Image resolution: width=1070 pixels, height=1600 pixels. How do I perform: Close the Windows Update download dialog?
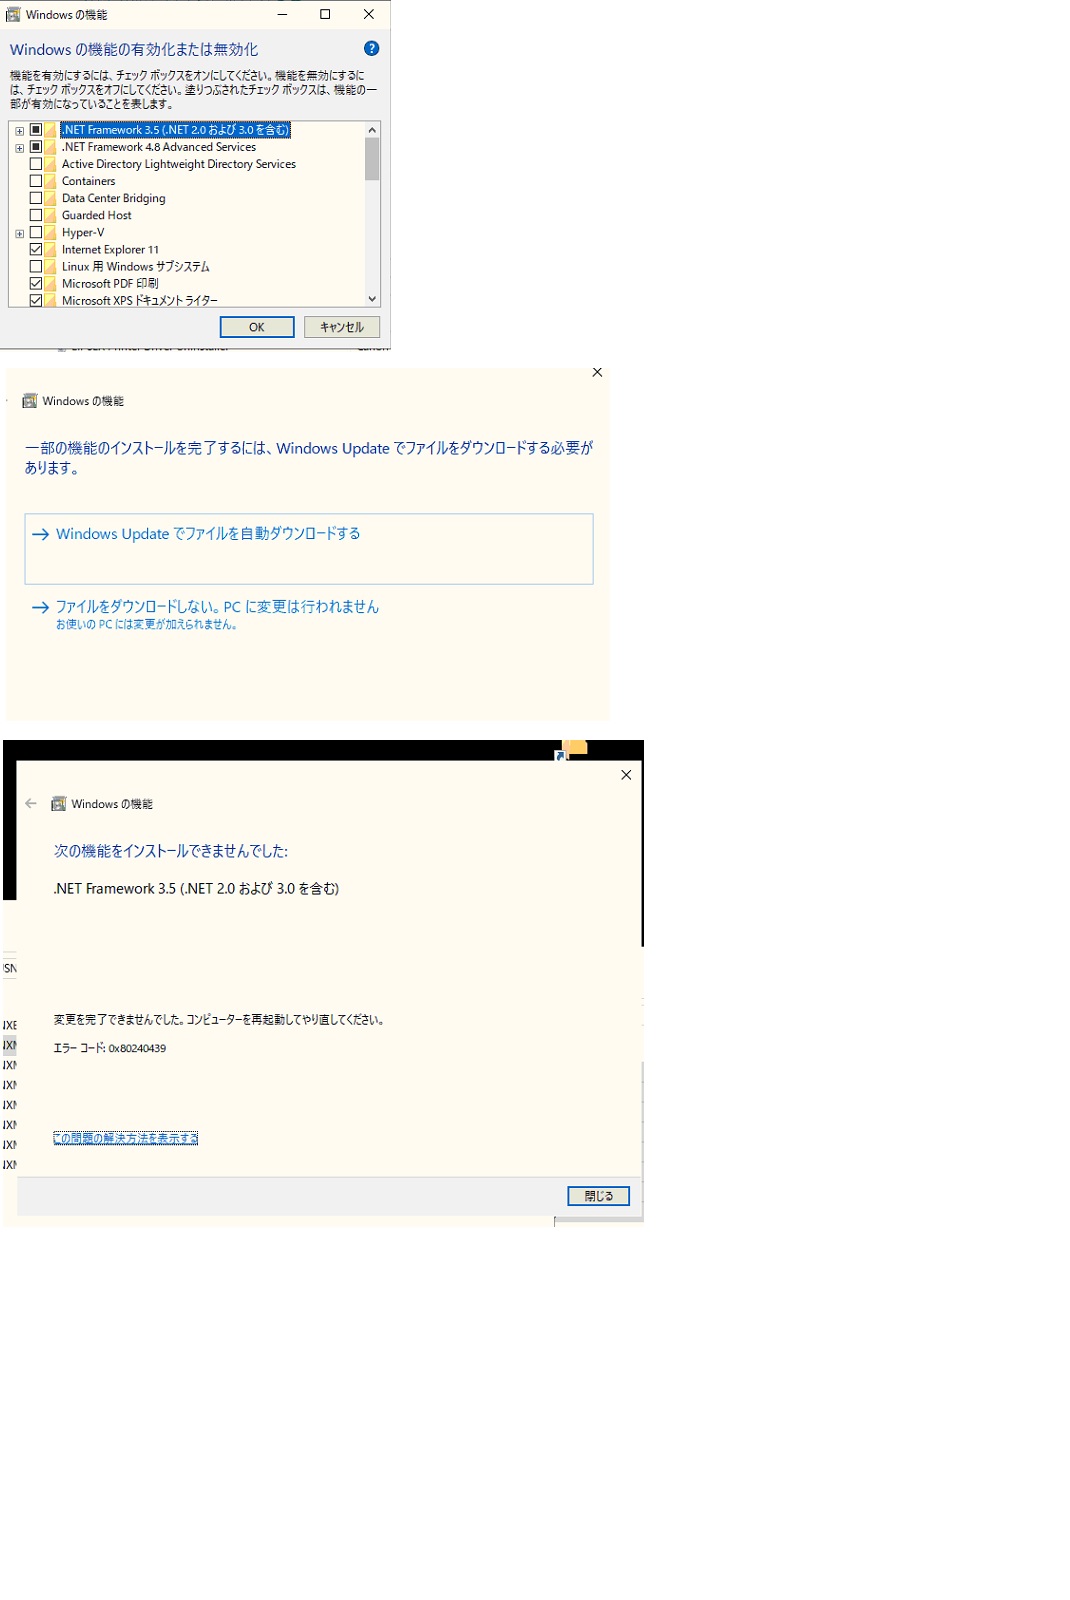(597, 372)
